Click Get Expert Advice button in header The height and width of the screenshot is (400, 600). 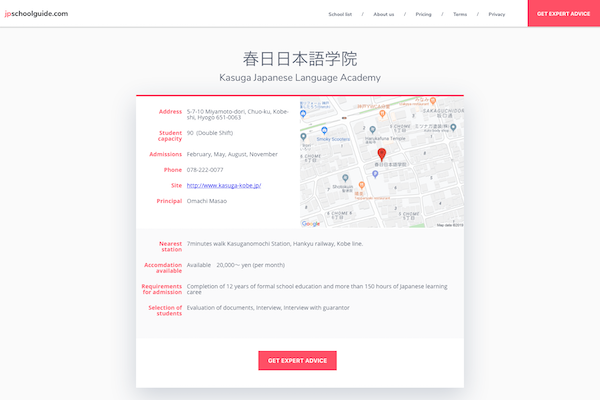(x=563, y=14)
